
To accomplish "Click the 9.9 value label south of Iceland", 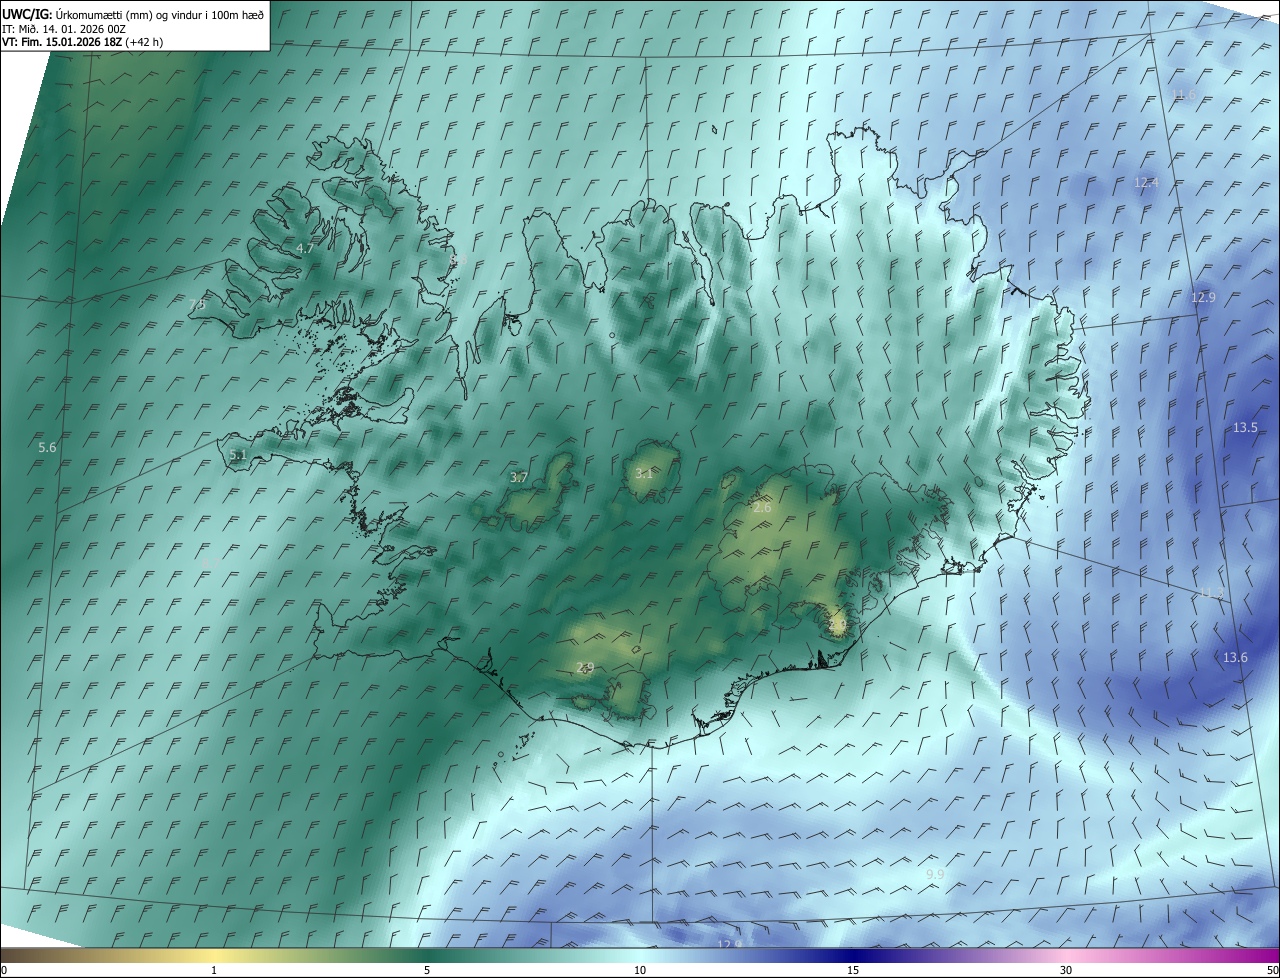I will pos(935,874).
